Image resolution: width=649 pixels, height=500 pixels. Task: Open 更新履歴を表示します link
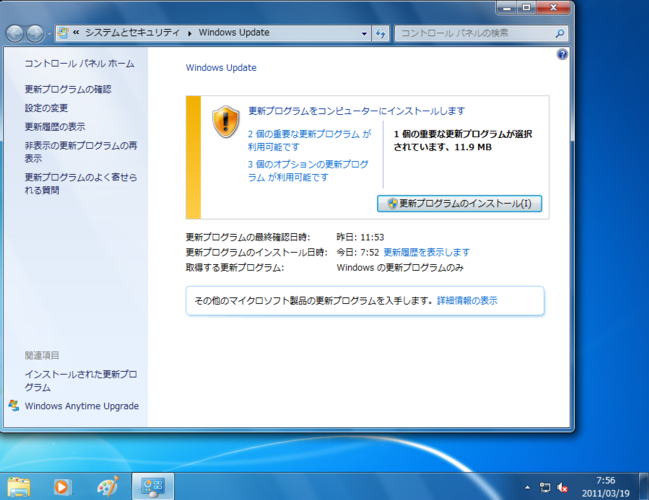click(426, 252)
